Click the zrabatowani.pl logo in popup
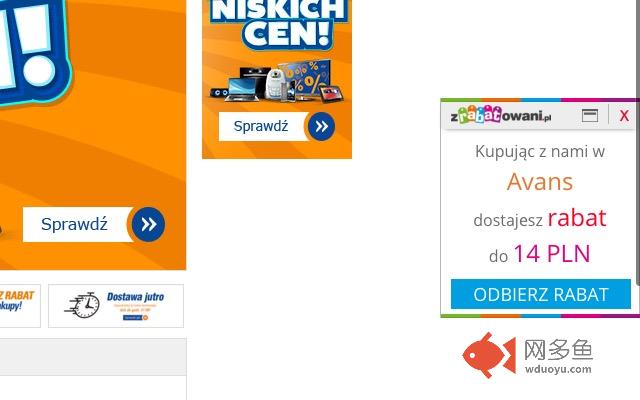Screen dimensions: 640x400 (x=501, y=116)
